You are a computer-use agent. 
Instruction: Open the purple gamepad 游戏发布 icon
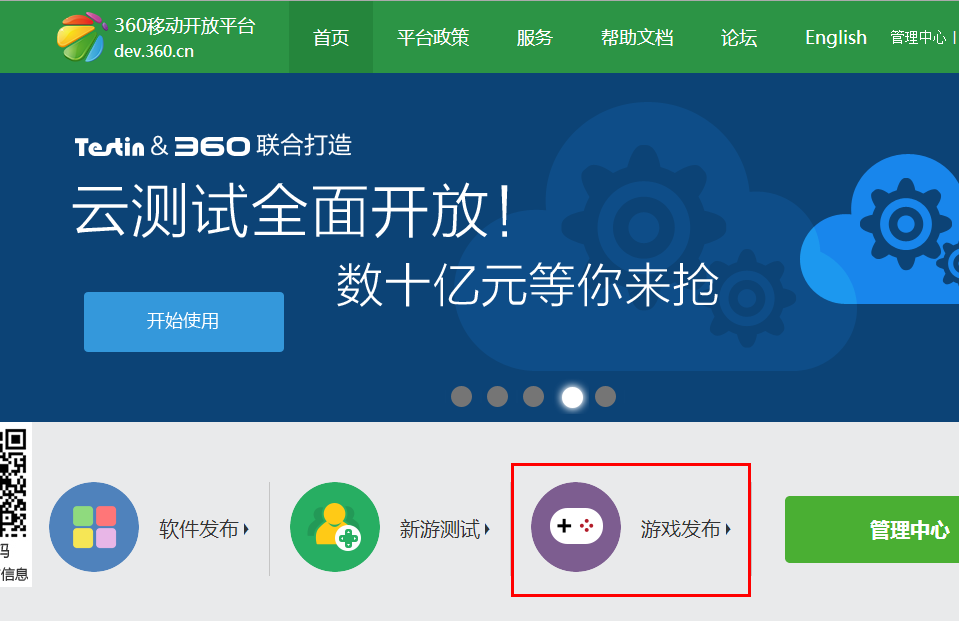pos(576,527)
